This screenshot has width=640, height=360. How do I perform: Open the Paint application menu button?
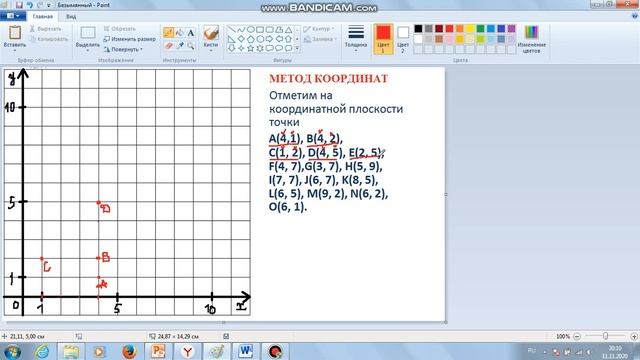point(13,16)
